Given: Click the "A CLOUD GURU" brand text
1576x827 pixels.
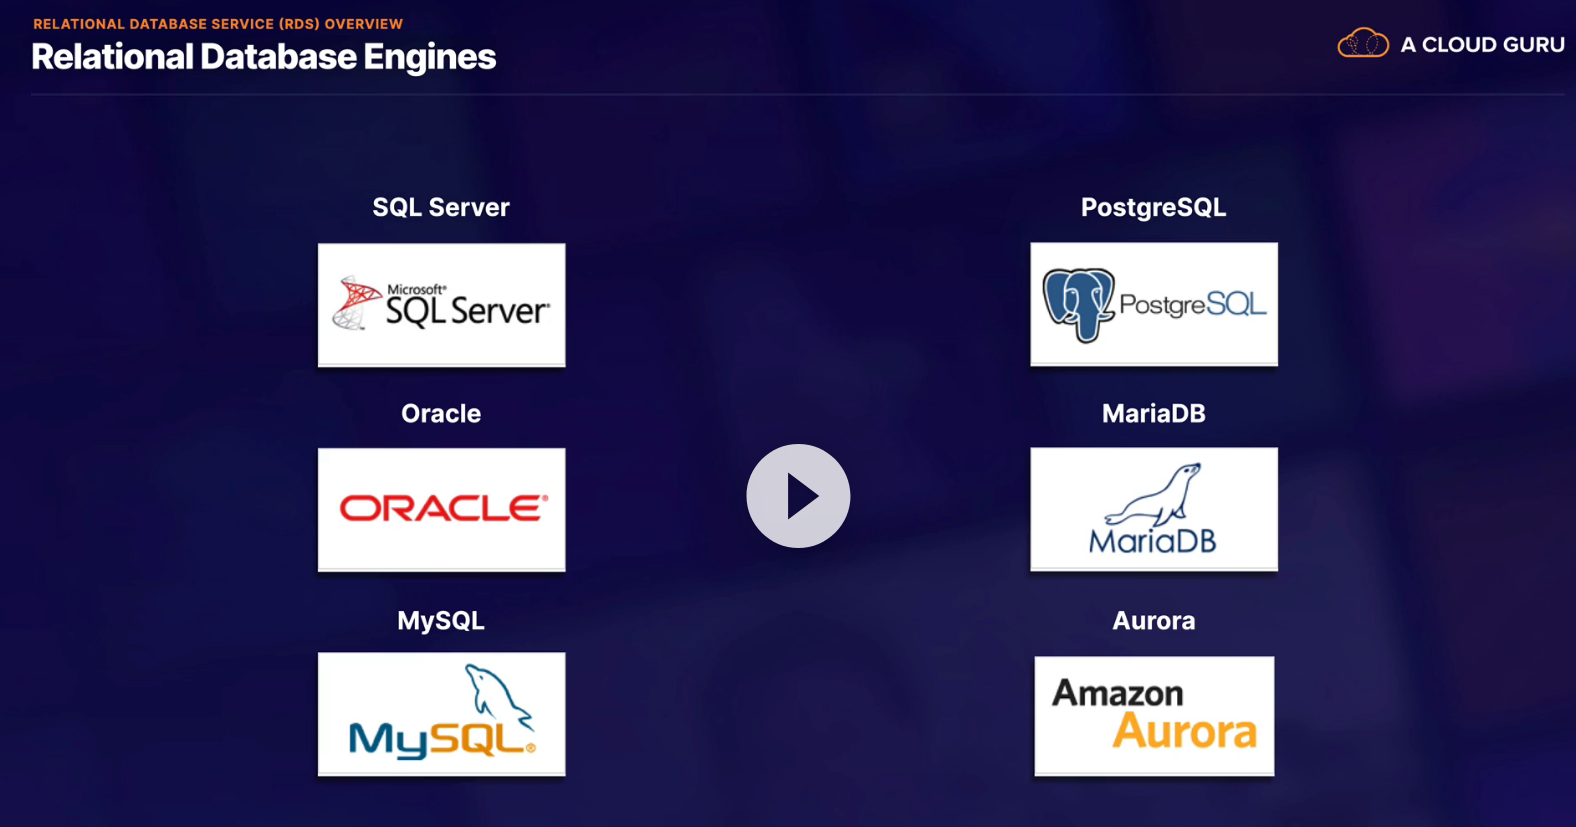Looking at the screenshot, I should pyautogui.click(x=1482, y=45).
